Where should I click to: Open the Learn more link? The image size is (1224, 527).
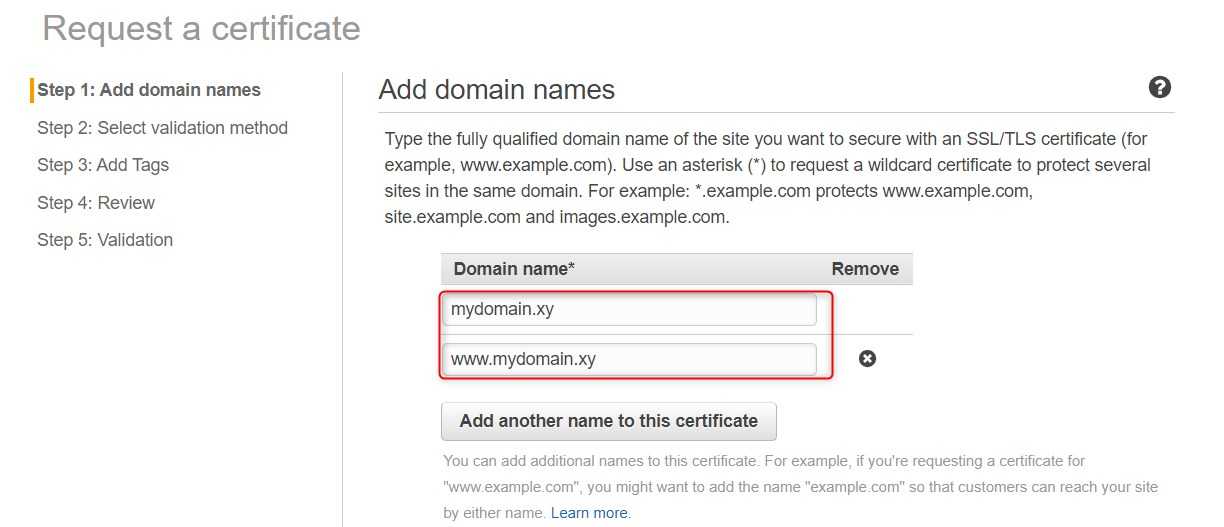(x=589, y=513)
